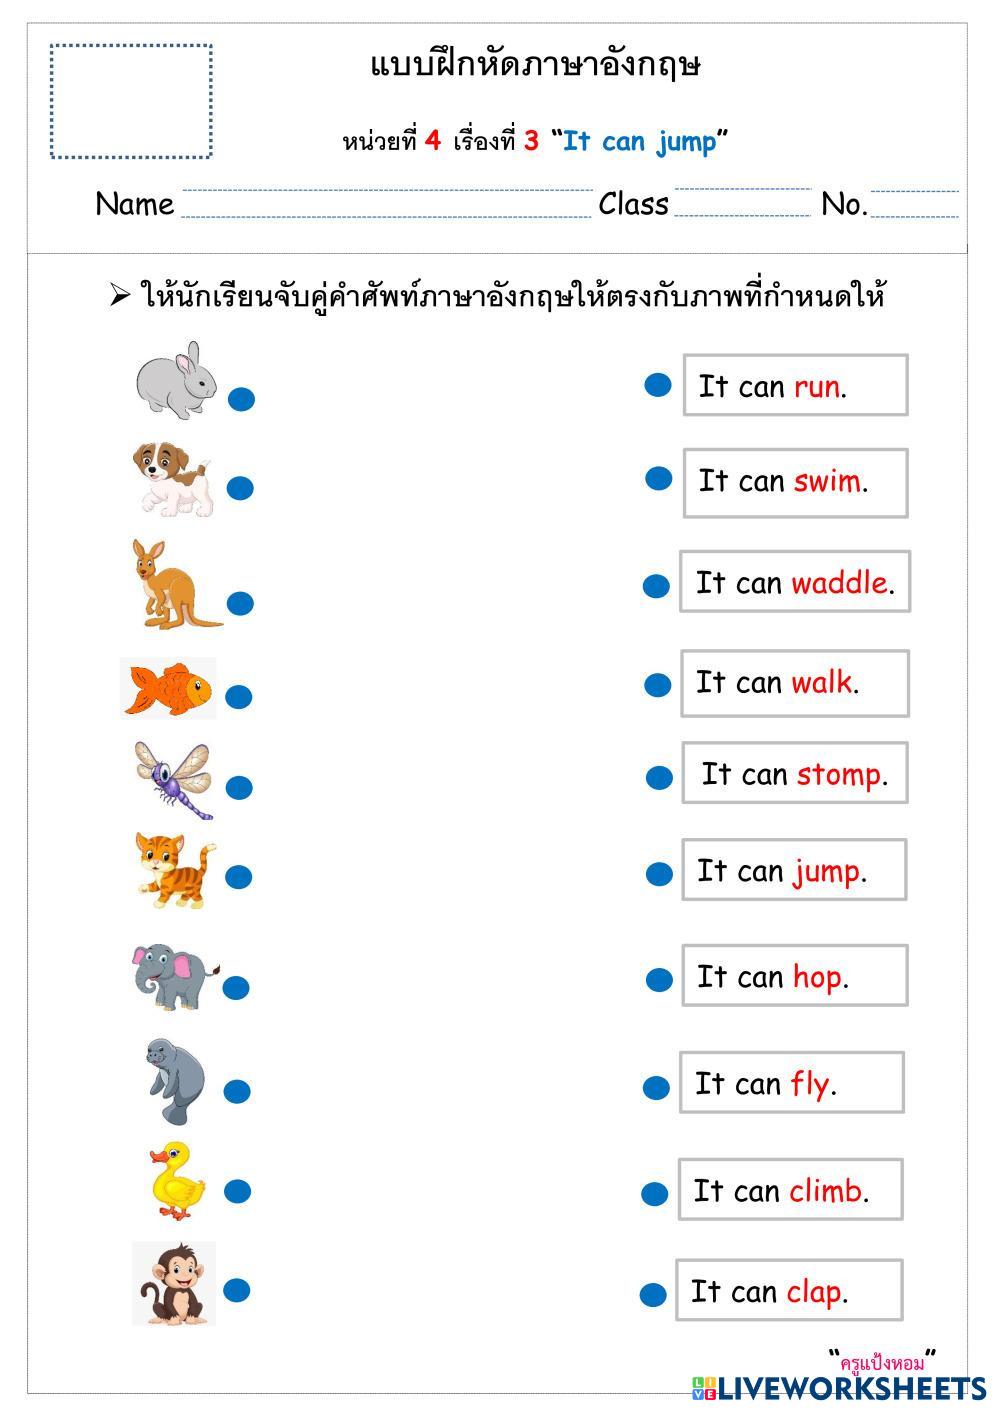
Task: Click the Name input line
Action: click(x=386, y=205)
